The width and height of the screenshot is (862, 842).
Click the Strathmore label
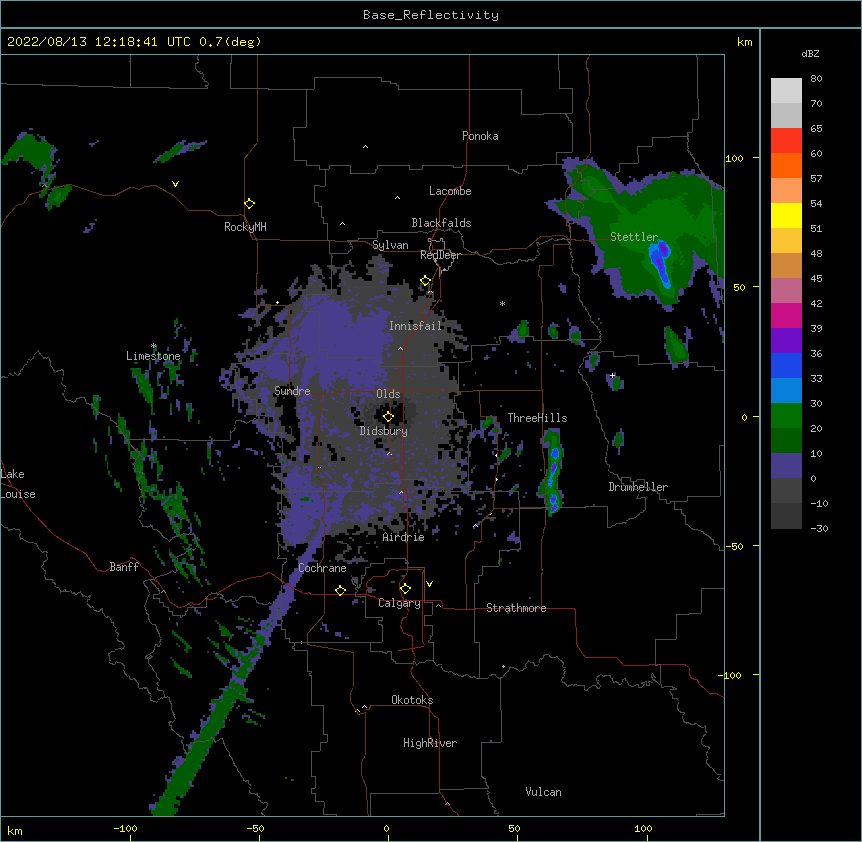coord(516,608)
